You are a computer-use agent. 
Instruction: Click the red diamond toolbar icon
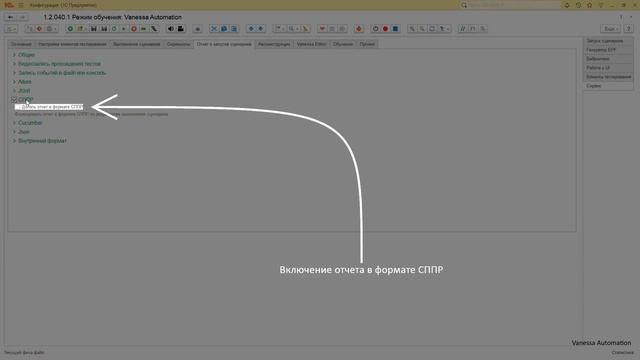pyautogui.click(x=39, y=29)
